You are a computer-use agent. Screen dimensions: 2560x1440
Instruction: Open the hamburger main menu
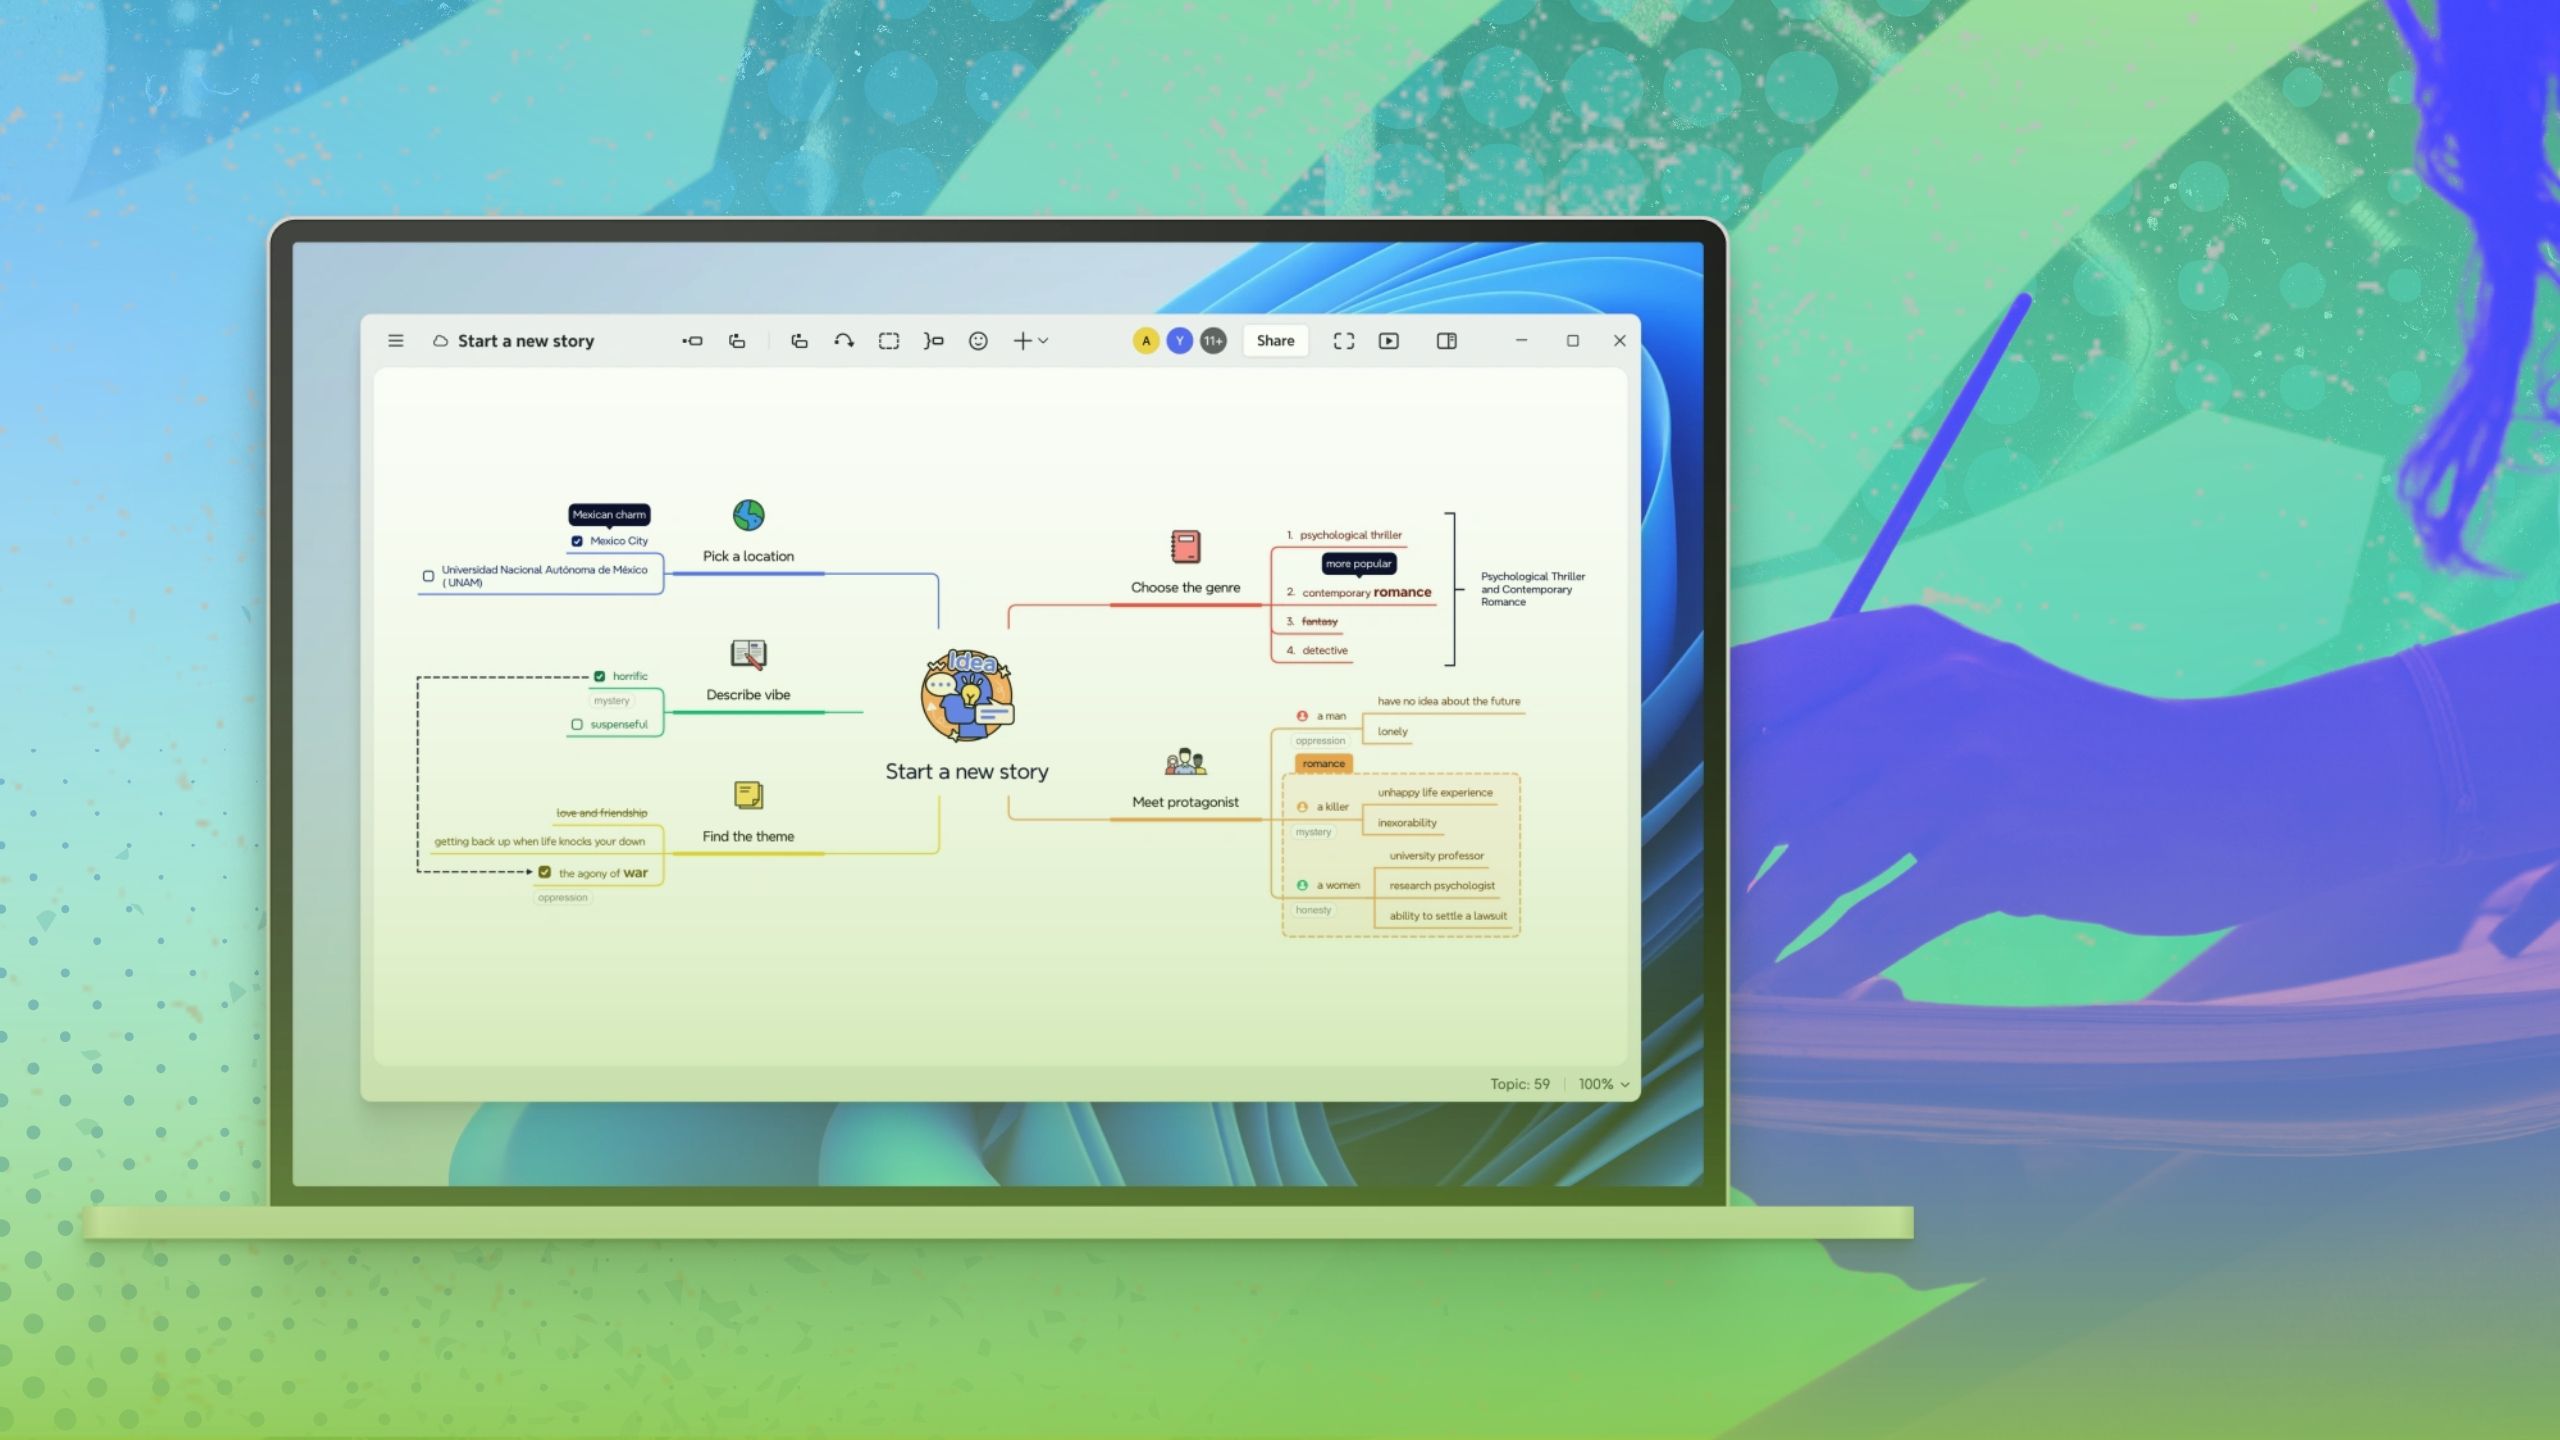click(x=396, y=341)
